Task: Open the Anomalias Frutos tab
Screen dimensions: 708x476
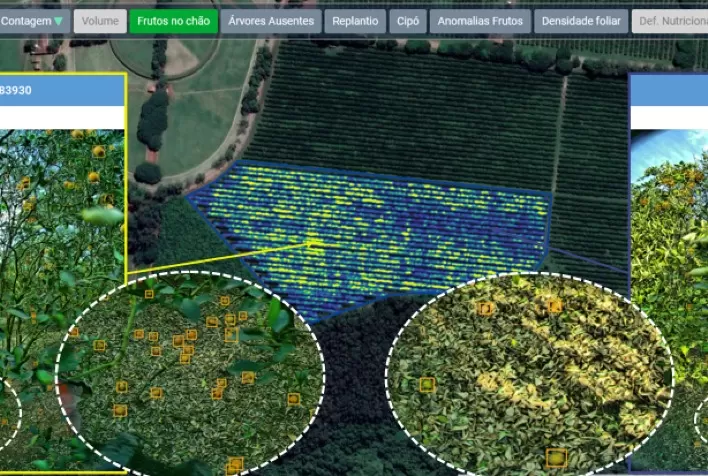Action: click(x=480, y=21)
